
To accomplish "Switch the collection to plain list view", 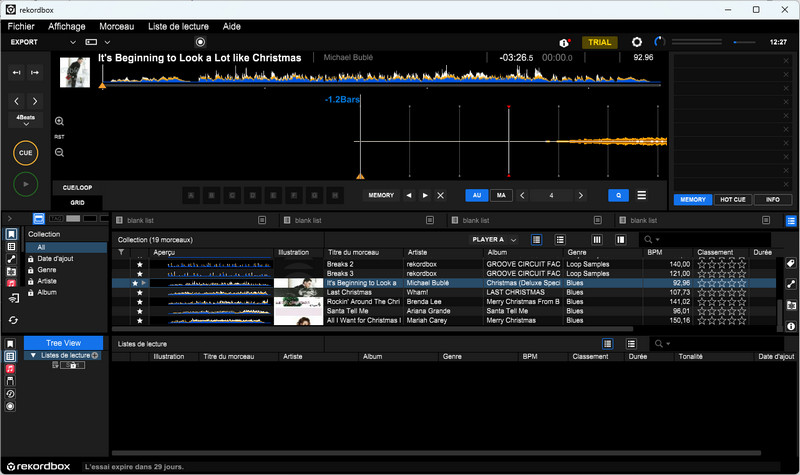I will [x=560, y=240].
